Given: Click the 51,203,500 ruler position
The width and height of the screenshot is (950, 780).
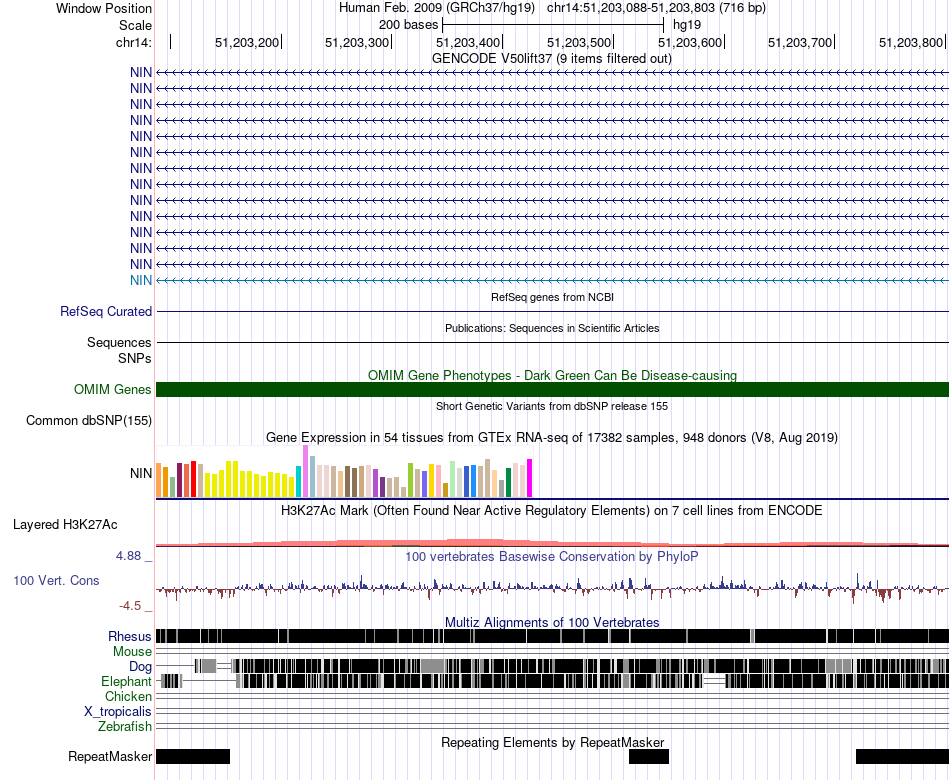Looking at the screenshot, I should tap(579, 42).
